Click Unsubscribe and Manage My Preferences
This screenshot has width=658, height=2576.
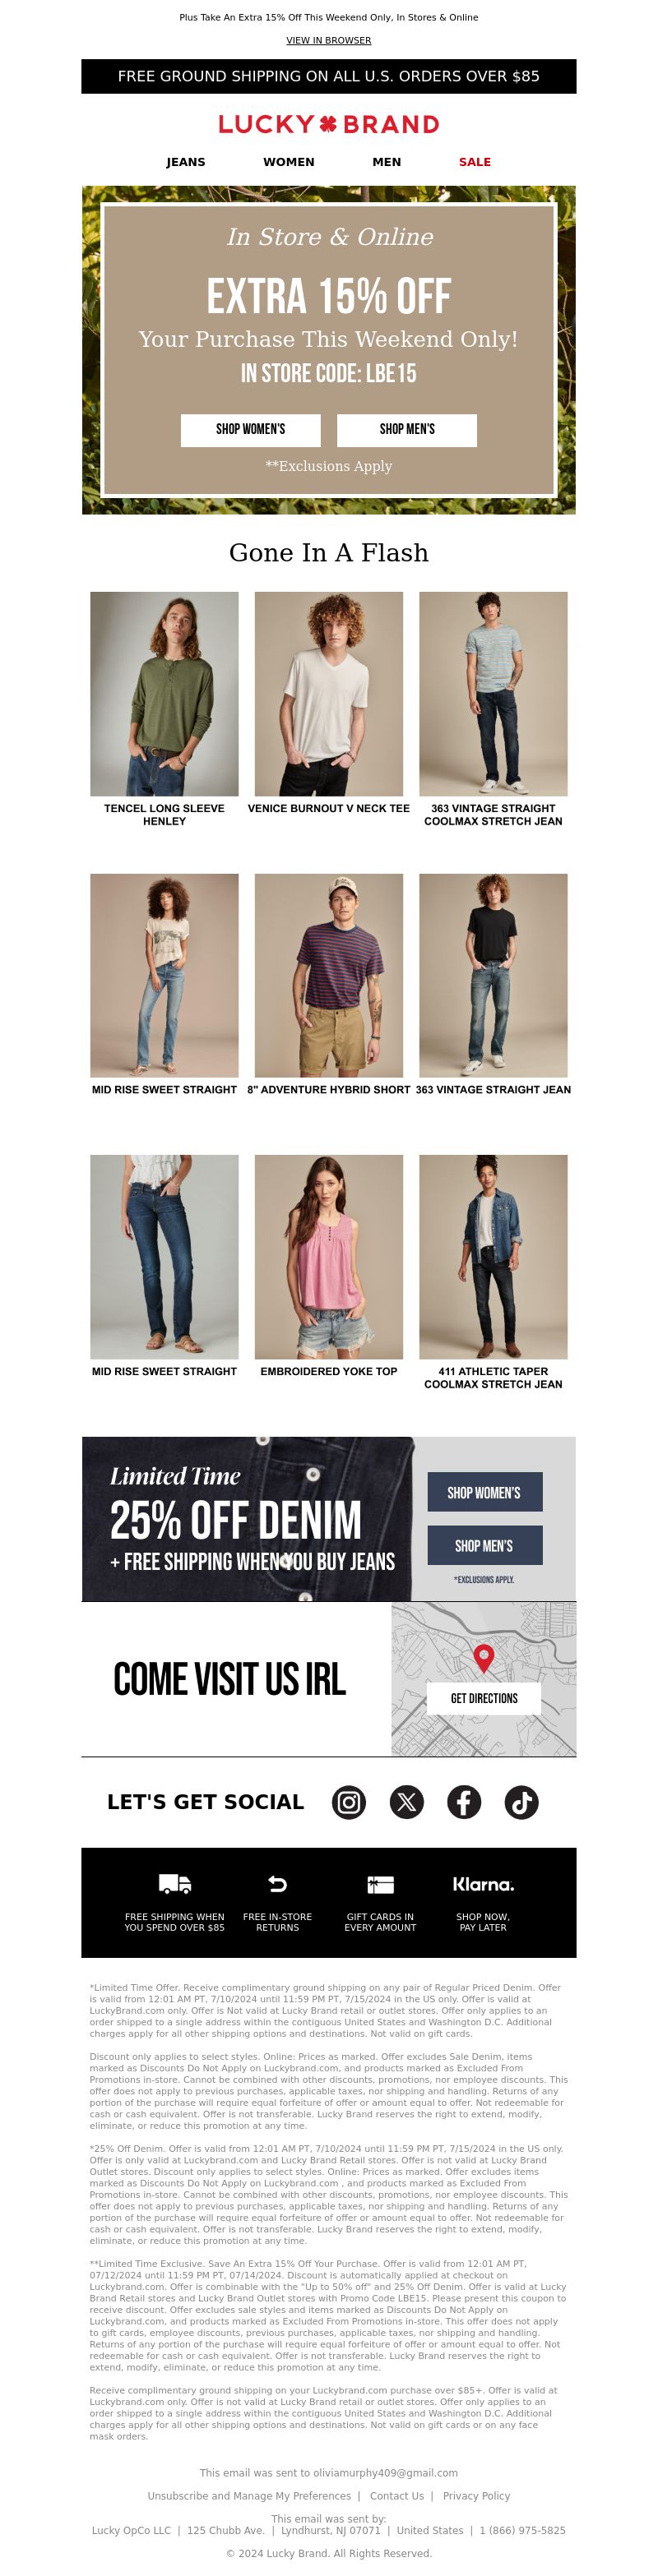point(249,2496)
